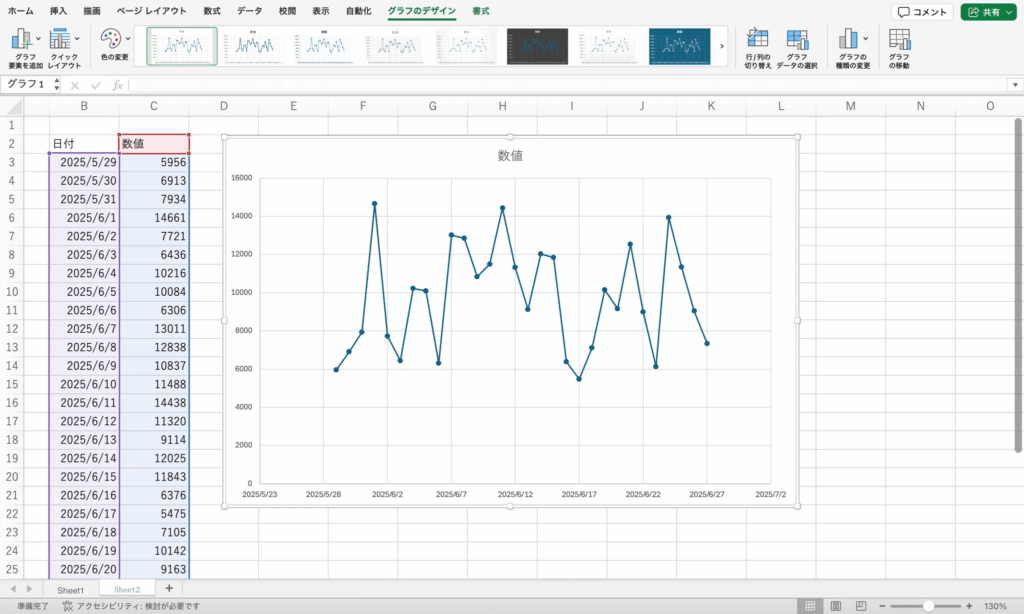
Task: Click the Name Box stepper arrows
Action: 57,84
